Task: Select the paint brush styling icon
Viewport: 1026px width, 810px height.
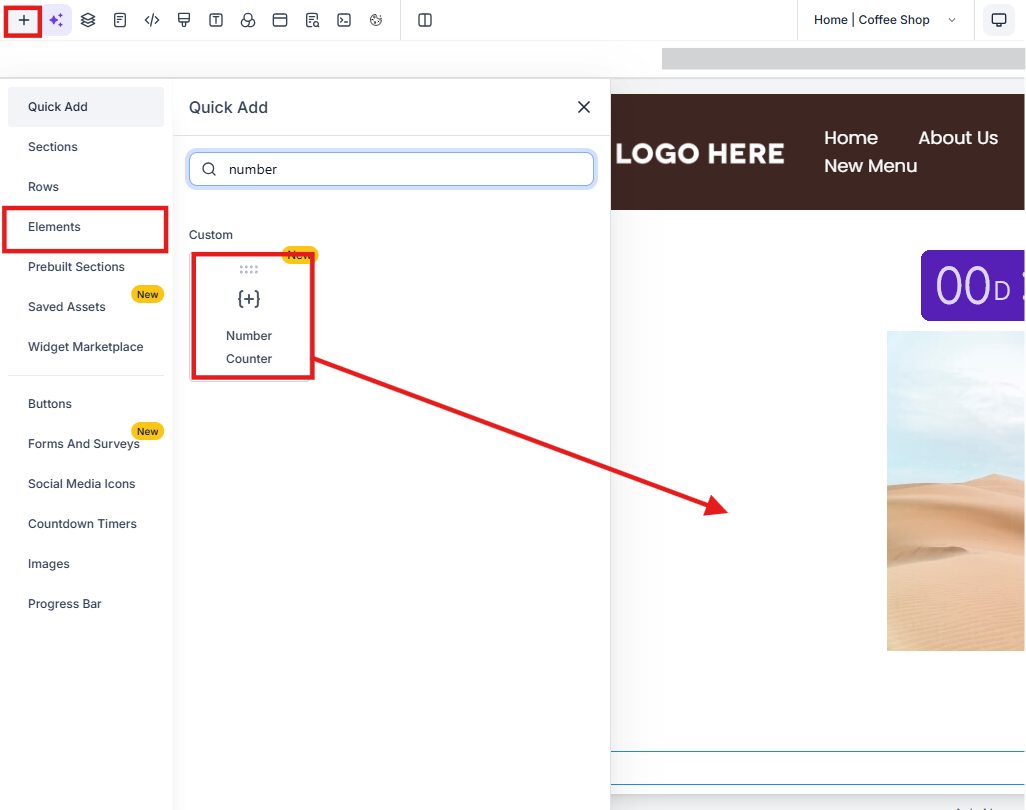Action: click(184, 20)
